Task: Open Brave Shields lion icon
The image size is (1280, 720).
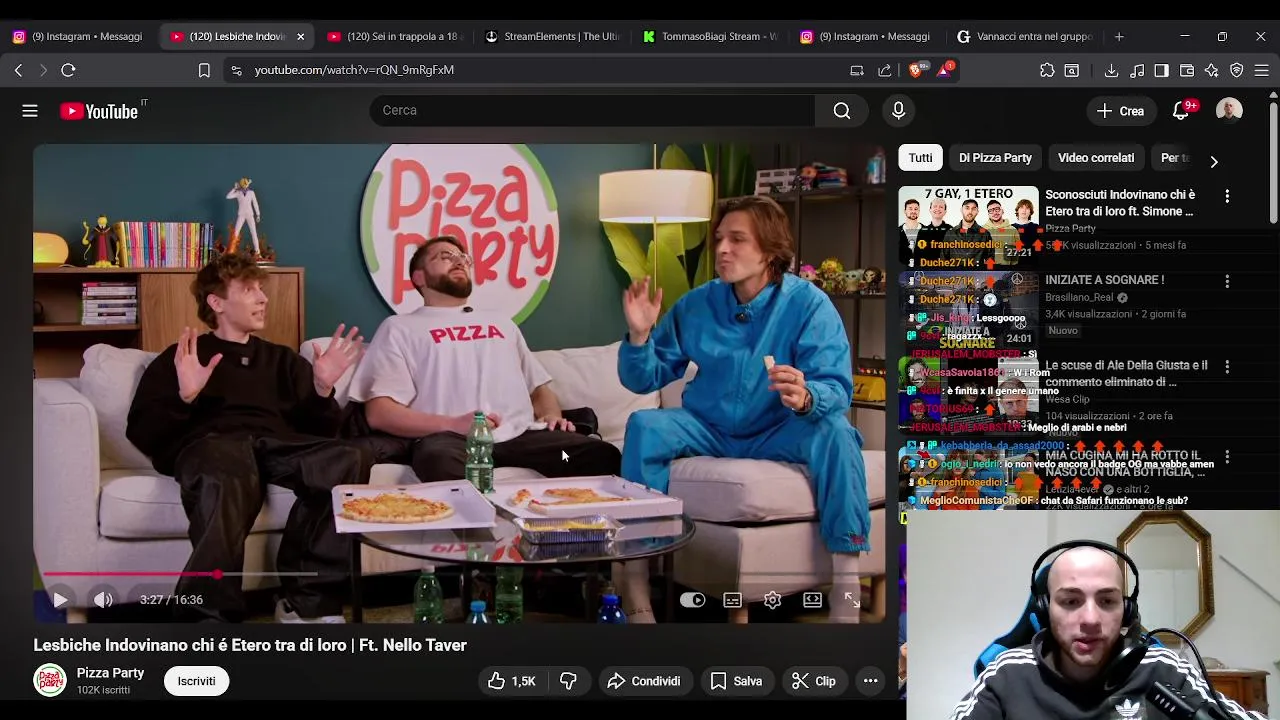Action: (x=917, y=70)
